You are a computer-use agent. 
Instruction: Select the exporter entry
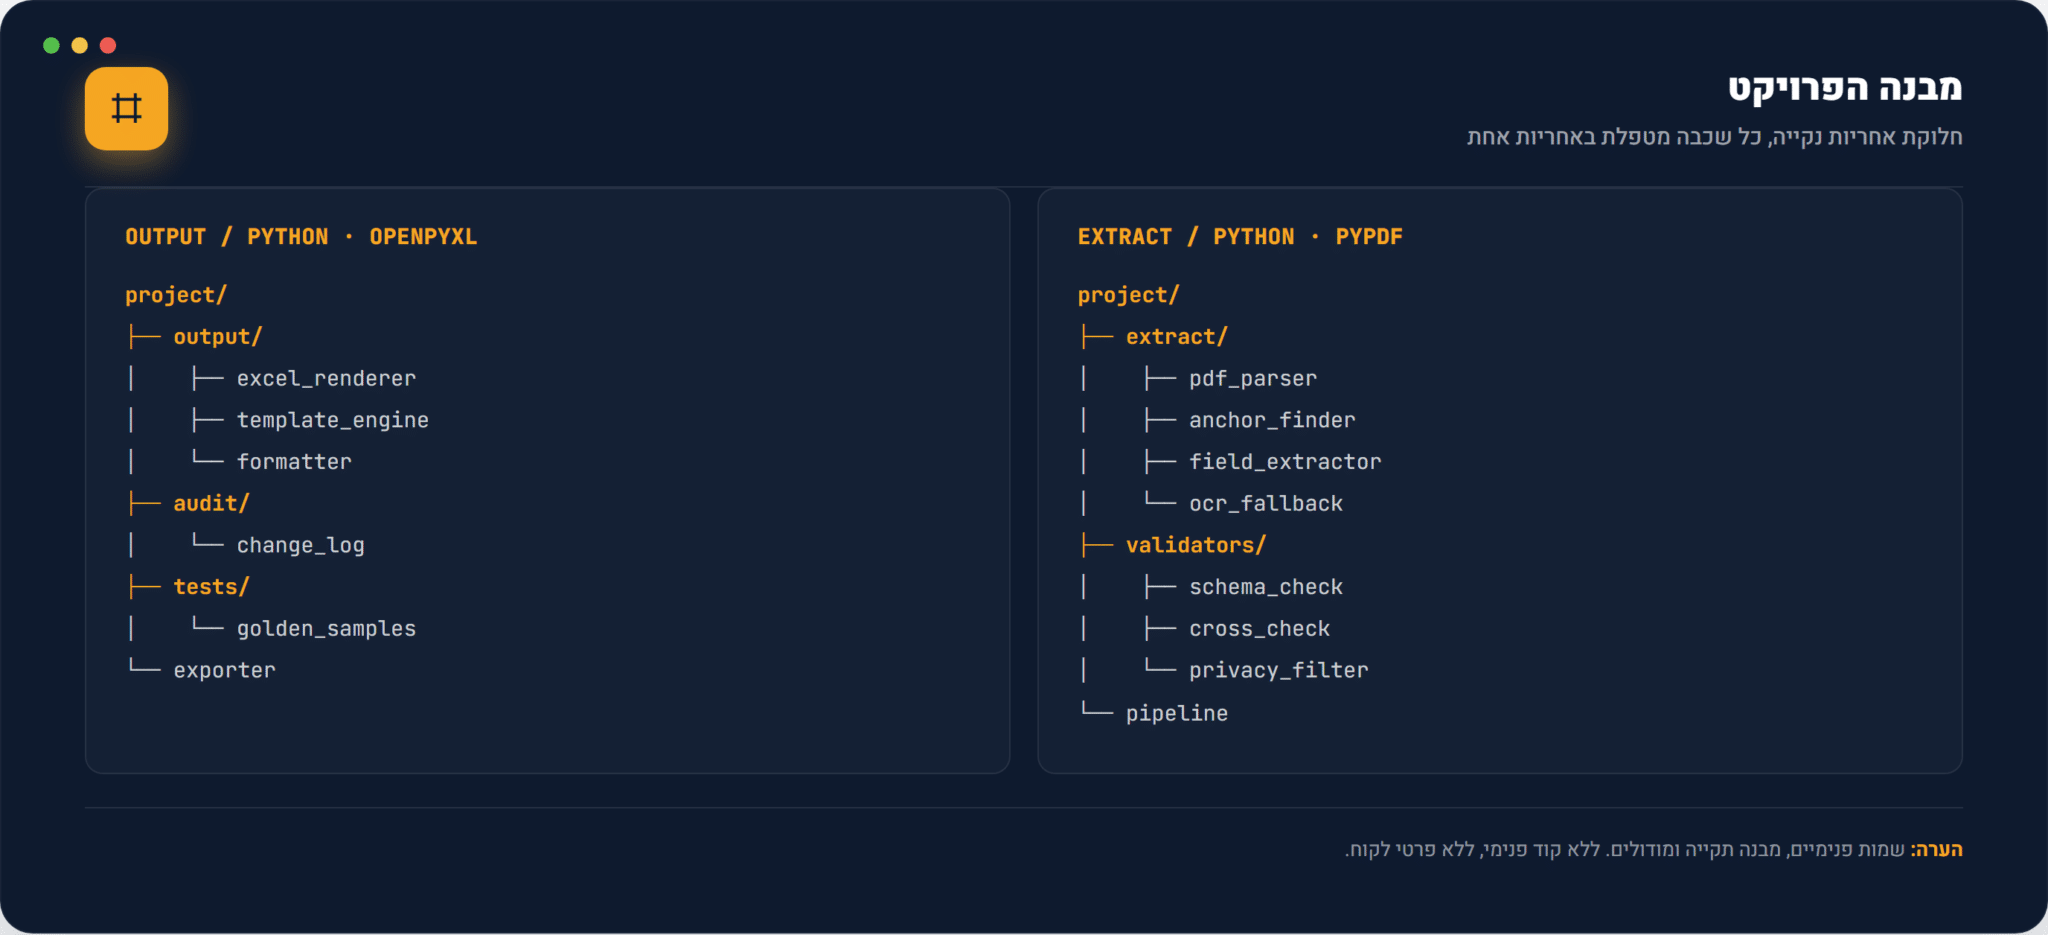pos(224,671)
